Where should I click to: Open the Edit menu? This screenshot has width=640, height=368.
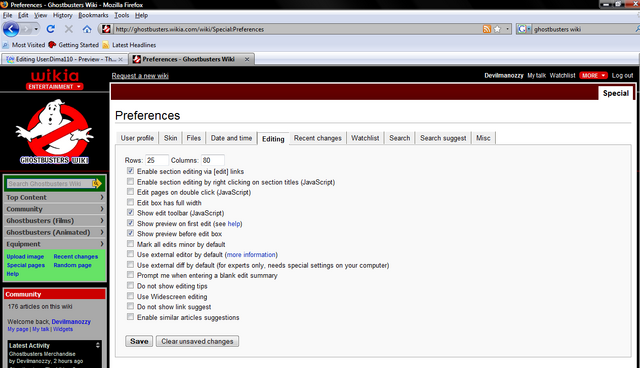coord(23,15)
